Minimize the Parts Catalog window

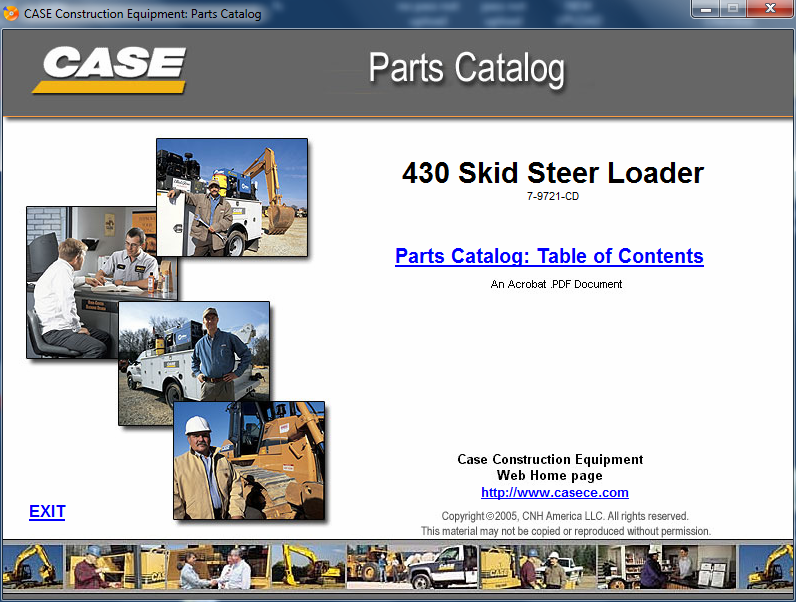[x=706, y=8]
